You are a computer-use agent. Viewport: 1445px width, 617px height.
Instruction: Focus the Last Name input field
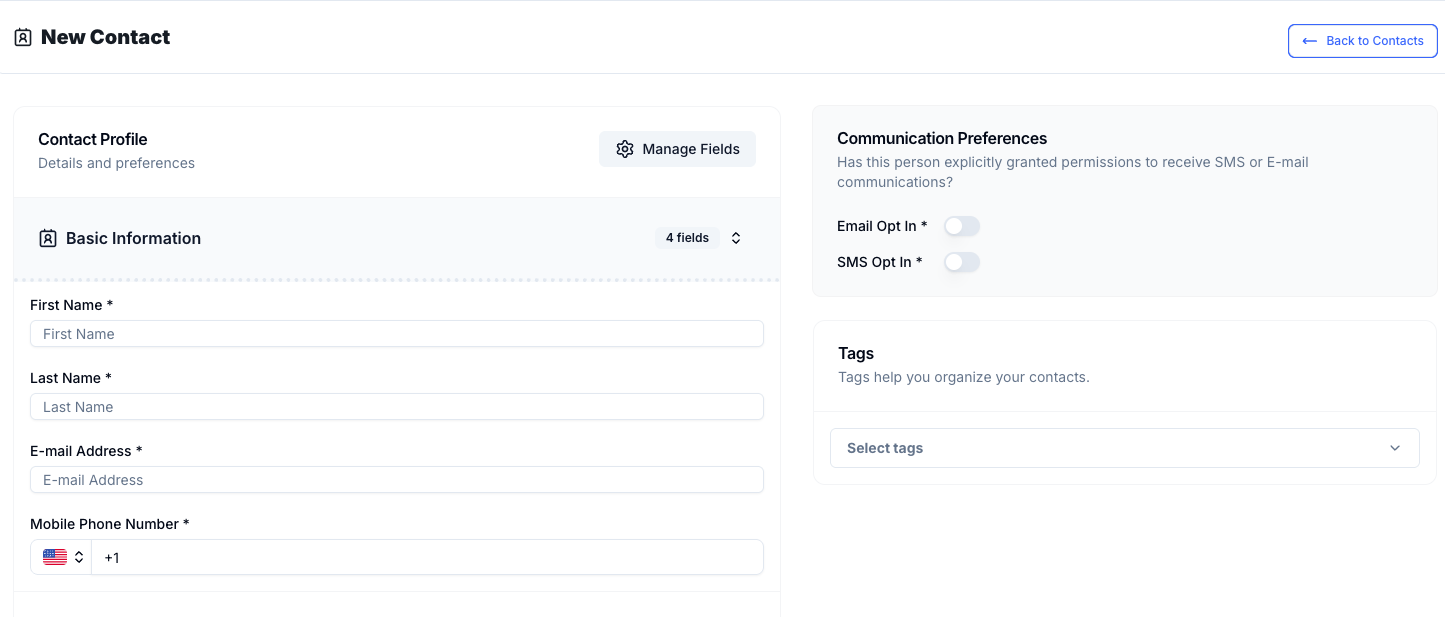(x=397, y=407)
